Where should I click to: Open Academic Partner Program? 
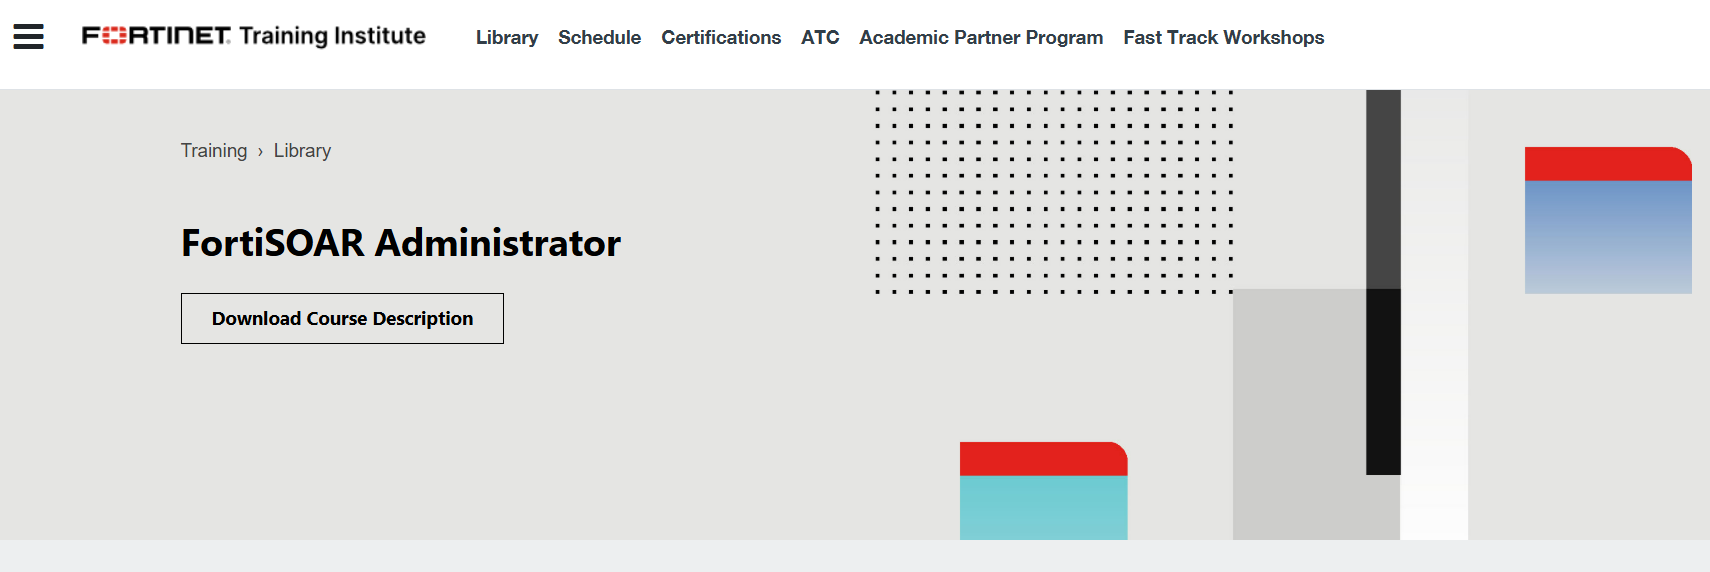click(x=981, y=37)
